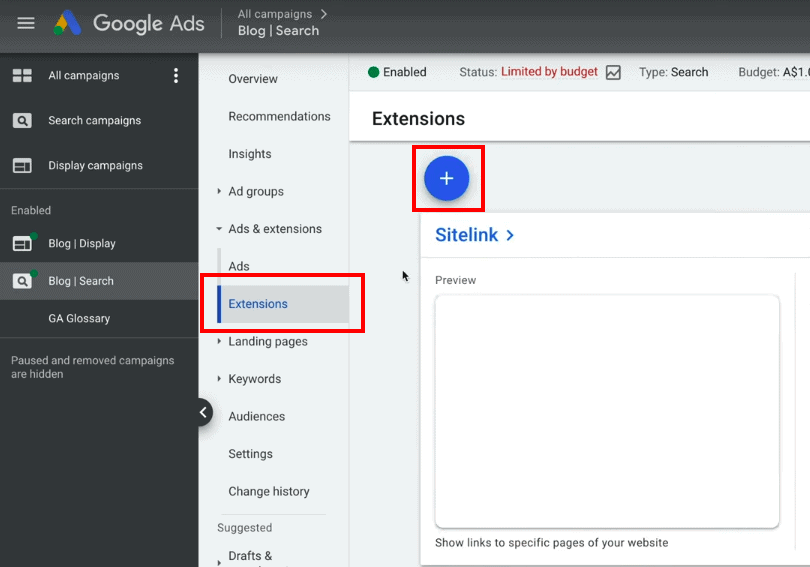The image size is (810, 567).
Task: Click the All campaigns breadcrumb link
Action: coord(274,14)
